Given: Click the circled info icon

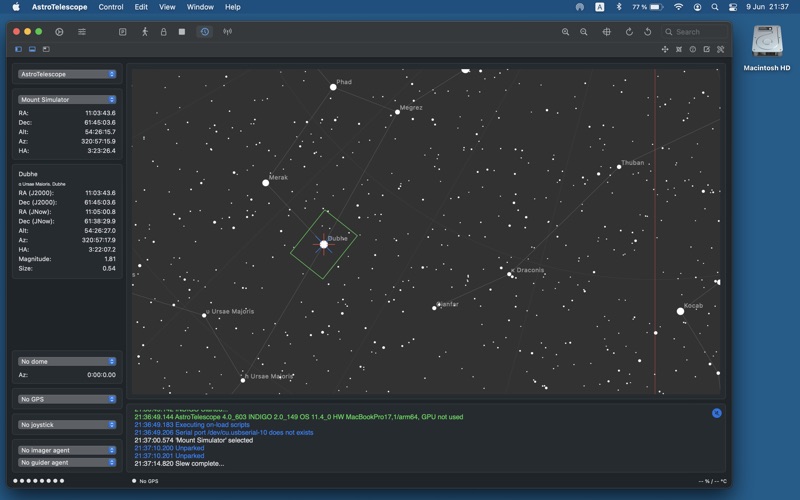Looking at the screenshot, I should pos(692,49).
